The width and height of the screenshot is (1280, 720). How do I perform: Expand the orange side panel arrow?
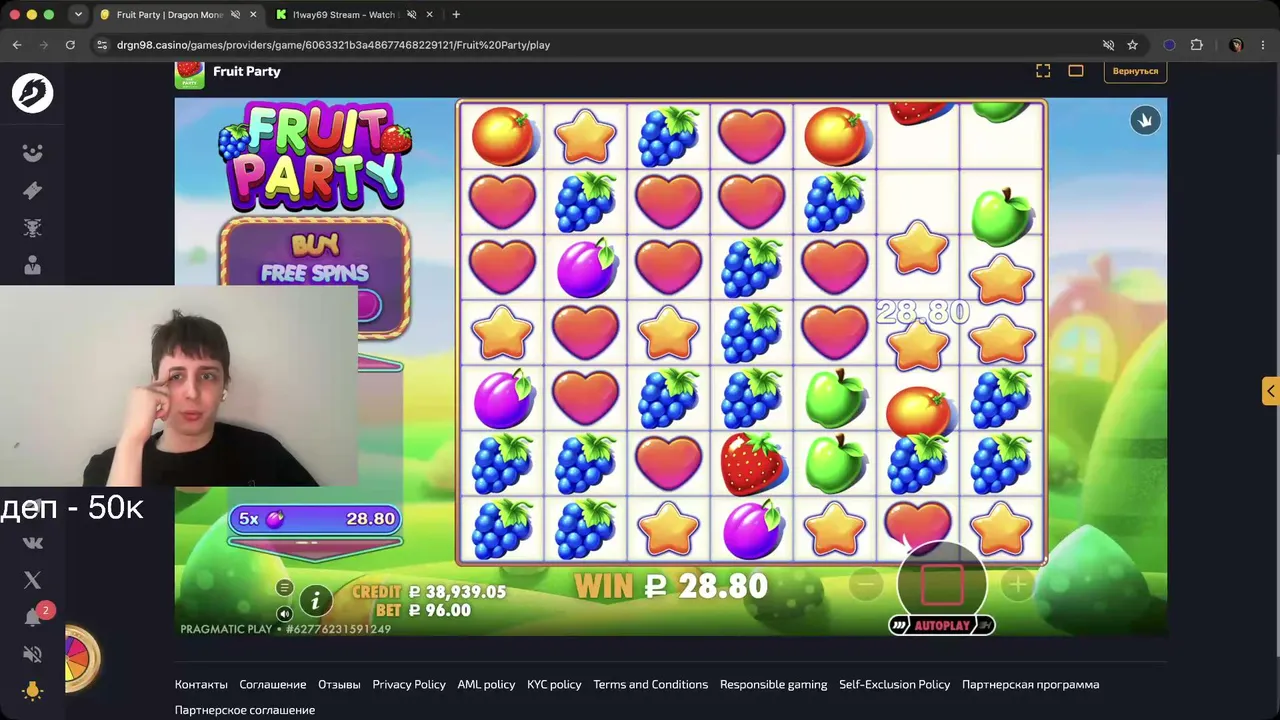pos(1270,391)
